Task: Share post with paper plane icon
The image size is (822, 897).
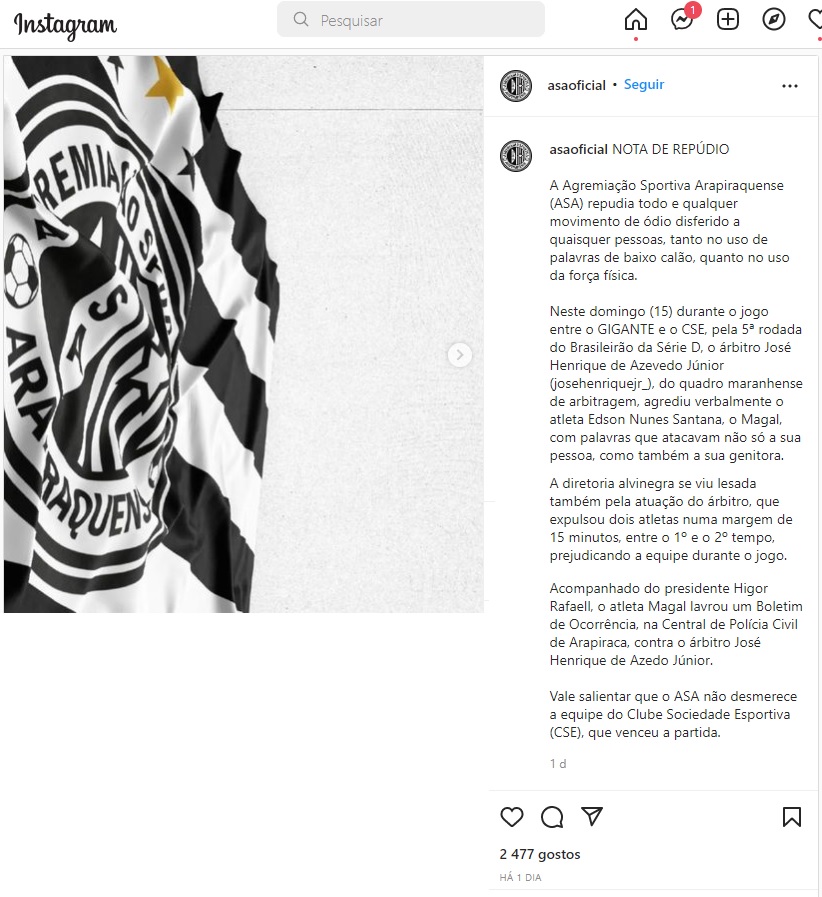Action: click(x=592, y=816)
